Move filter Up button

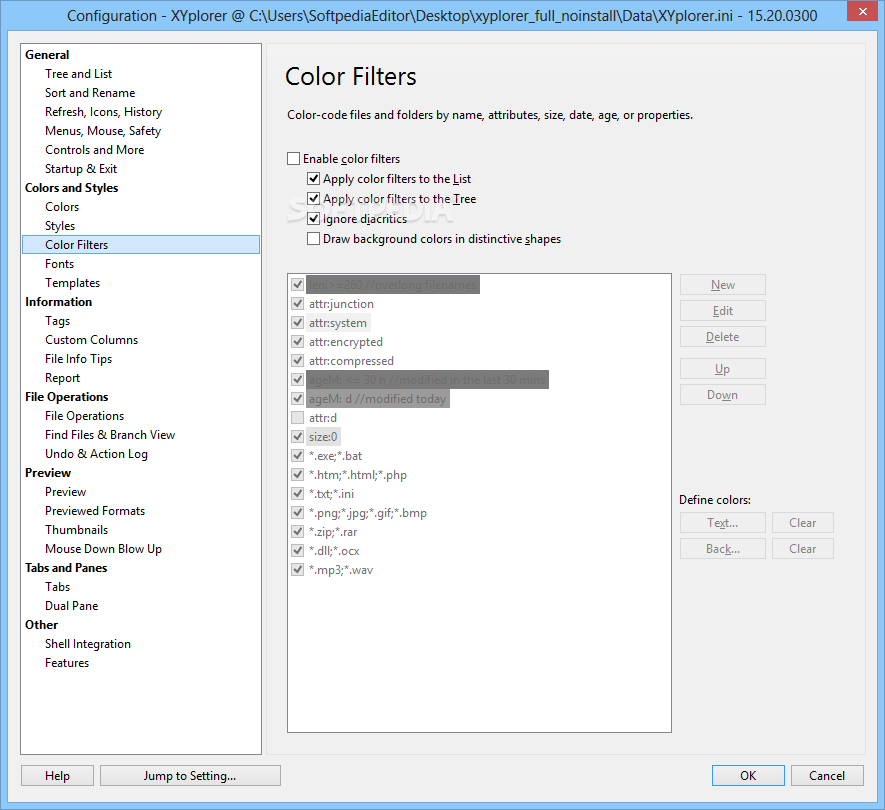tap(722, 369)
